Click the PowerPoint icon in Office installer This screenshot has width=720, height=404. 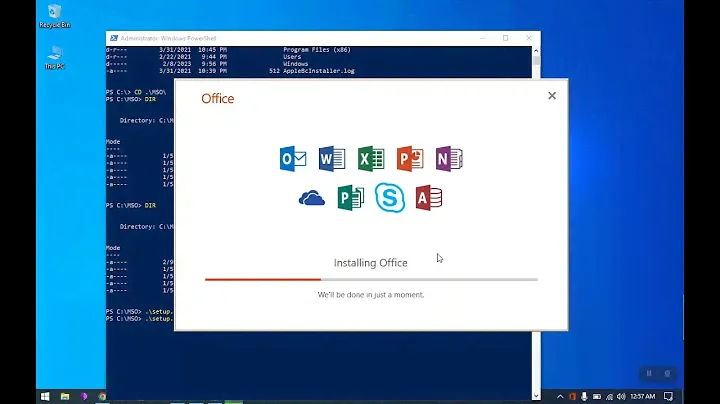click(410, 158)
